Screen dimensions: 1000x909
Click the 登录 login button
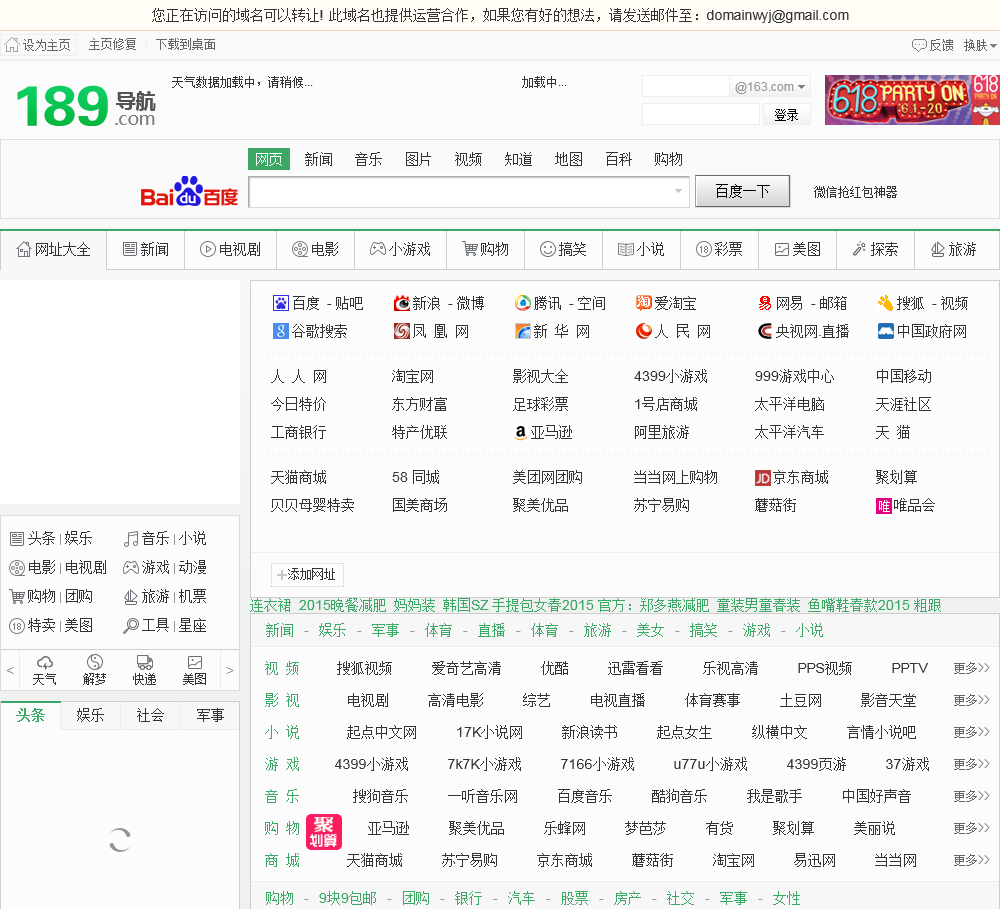(x=786, y=115)
